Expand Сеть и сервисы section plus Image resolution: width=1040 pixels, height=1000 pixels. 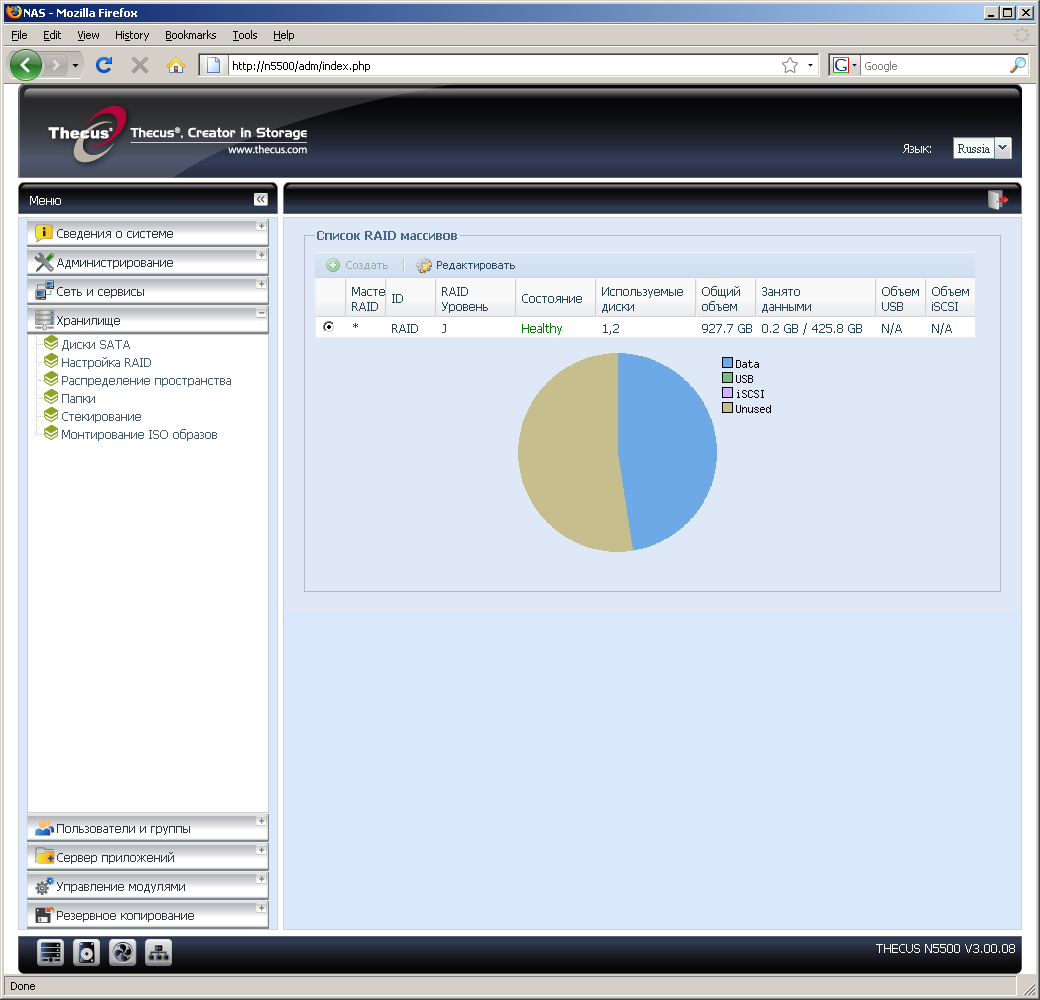(261, 284)
